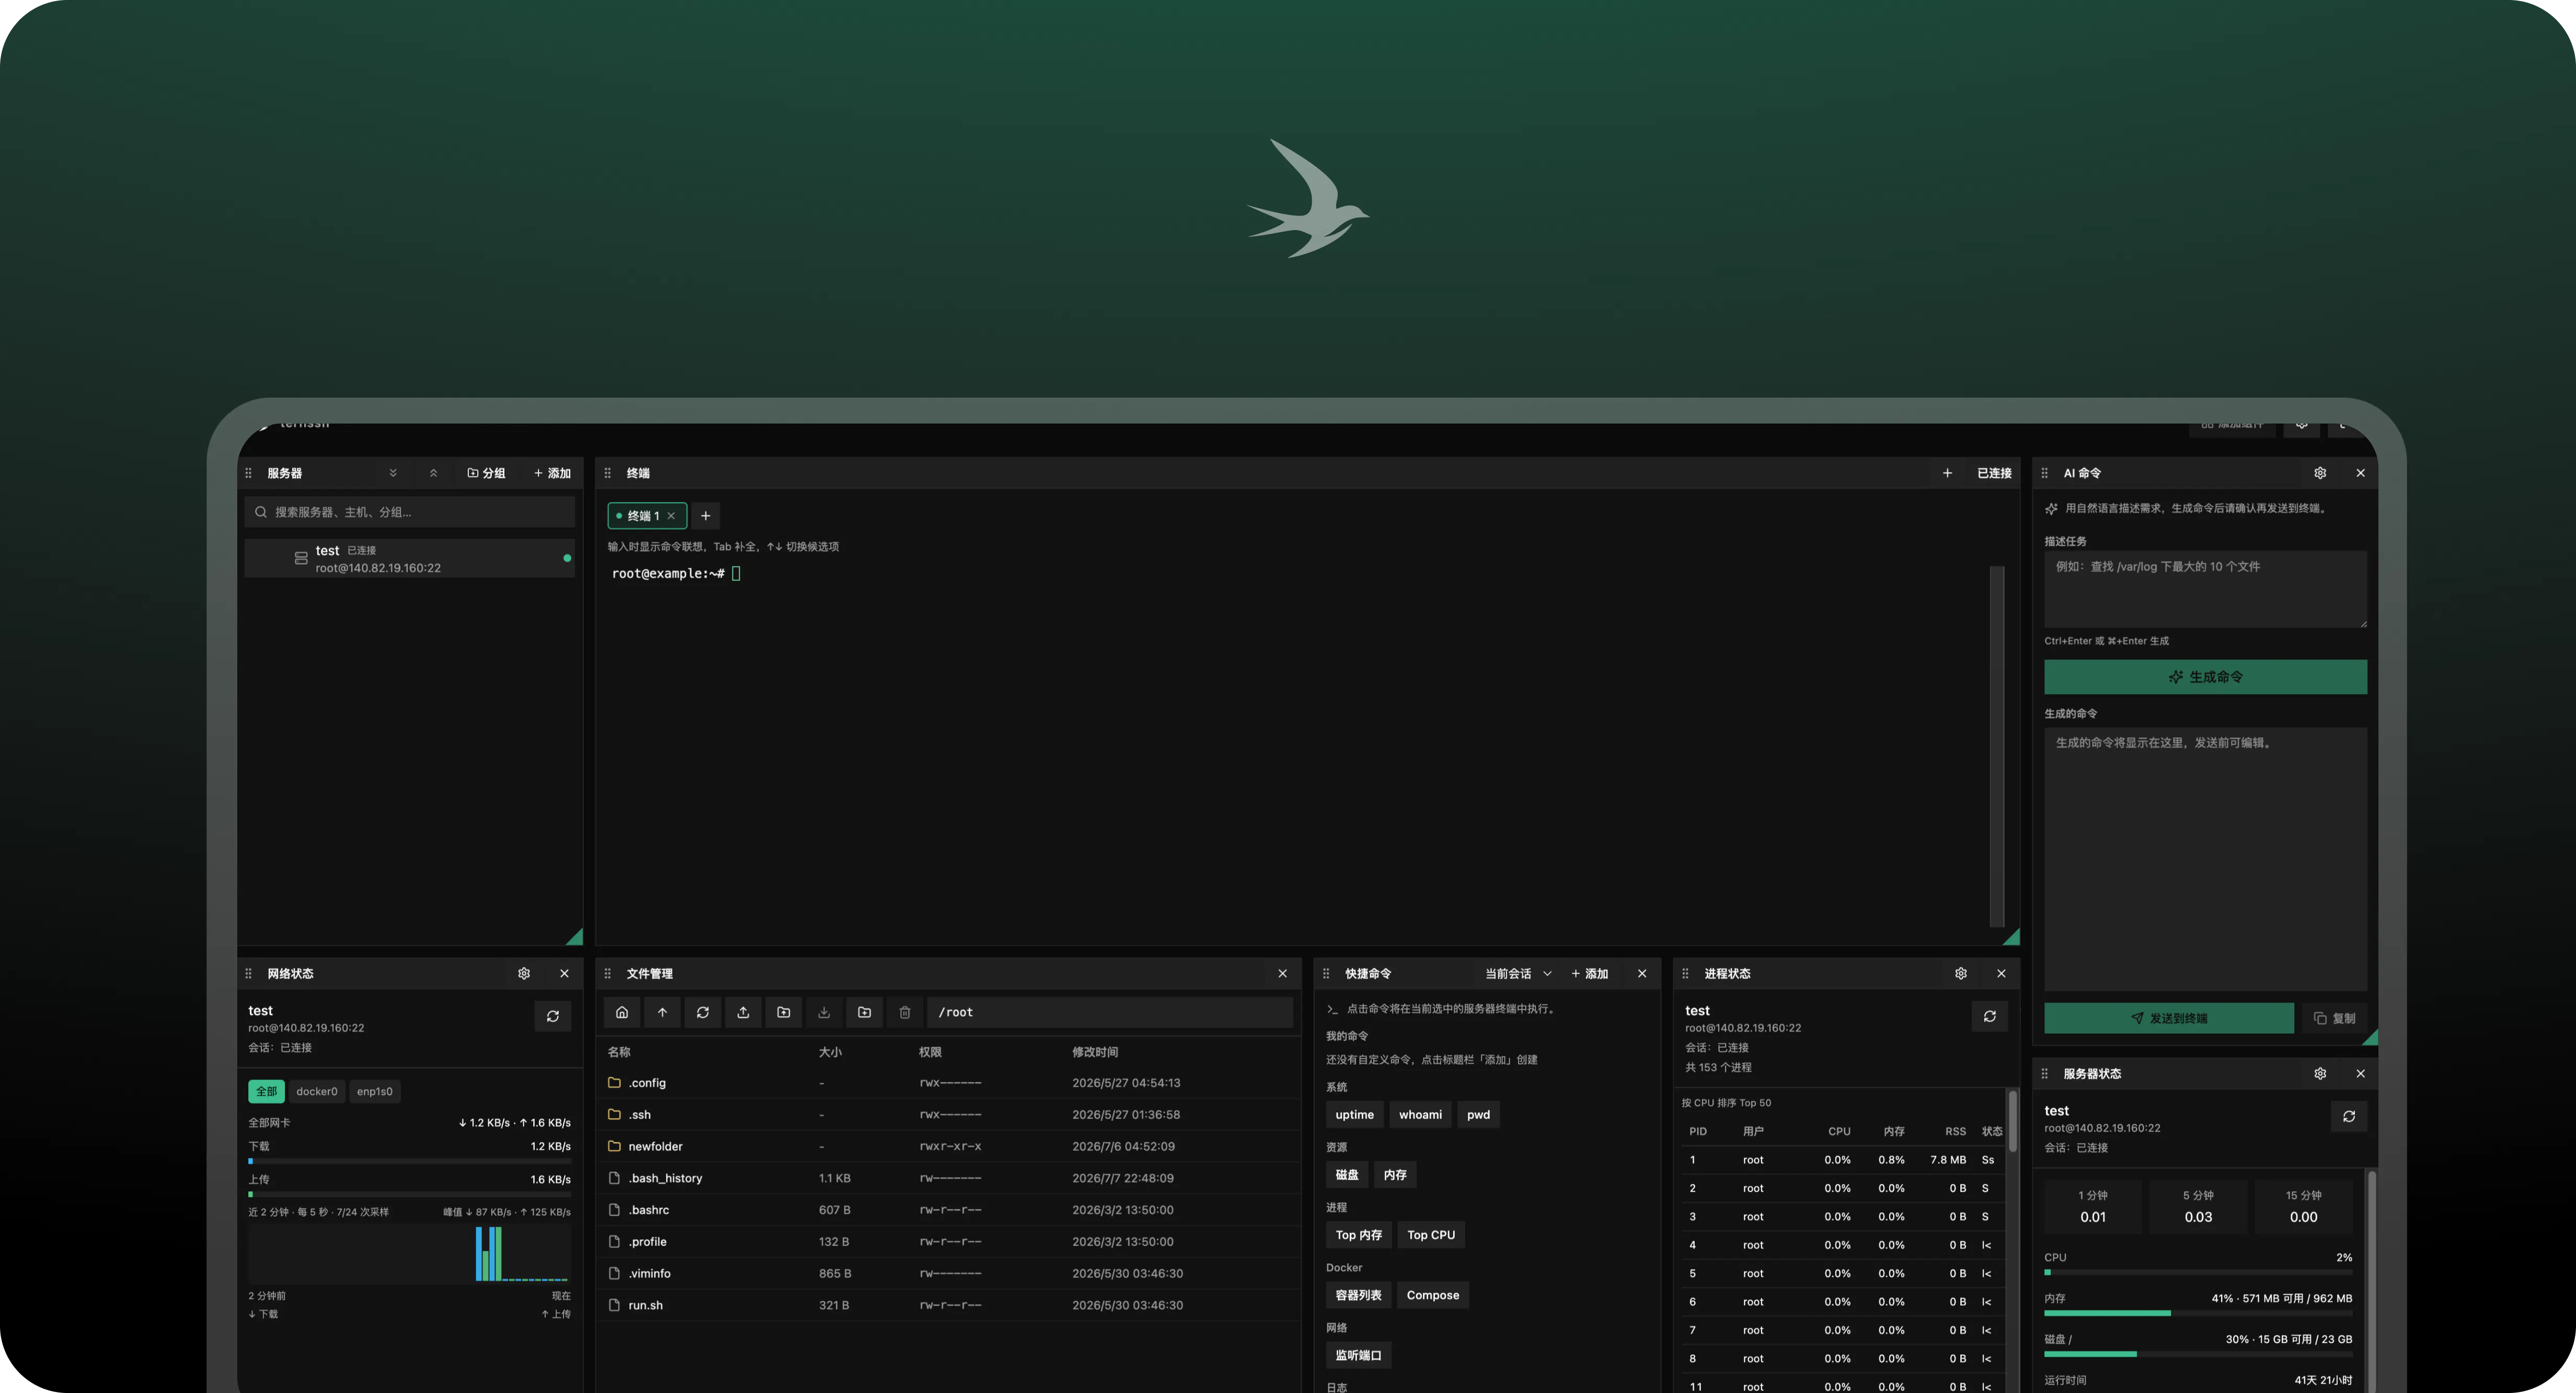Viewport: 2576px width, 1393px height.
Task: Select the docker0 interface filter
Action: click(x=317, y=1091)
